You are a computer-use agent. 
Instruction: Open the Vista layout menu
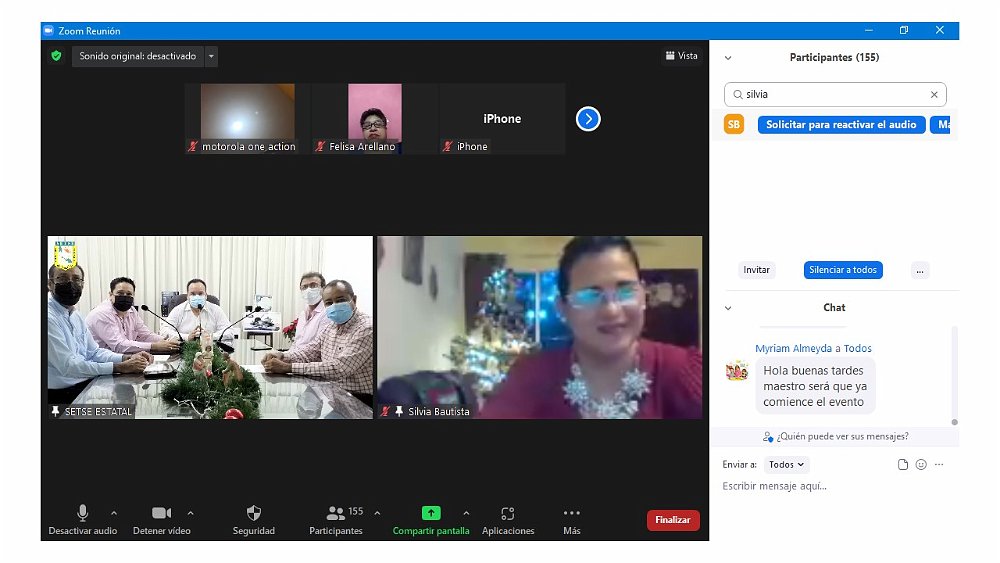(x=681, y=56)
